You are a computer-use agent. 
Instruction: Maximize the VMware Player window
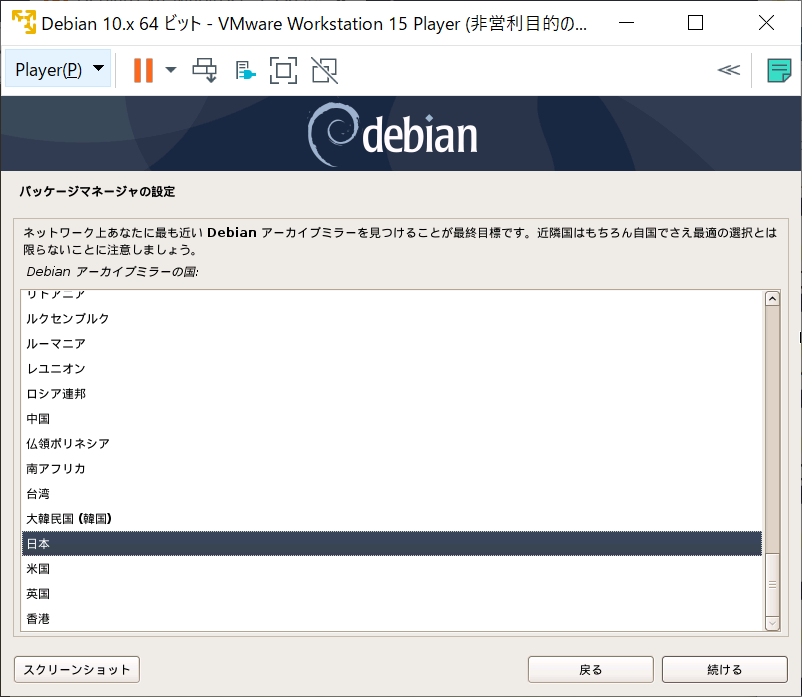[x=695, y=23]
